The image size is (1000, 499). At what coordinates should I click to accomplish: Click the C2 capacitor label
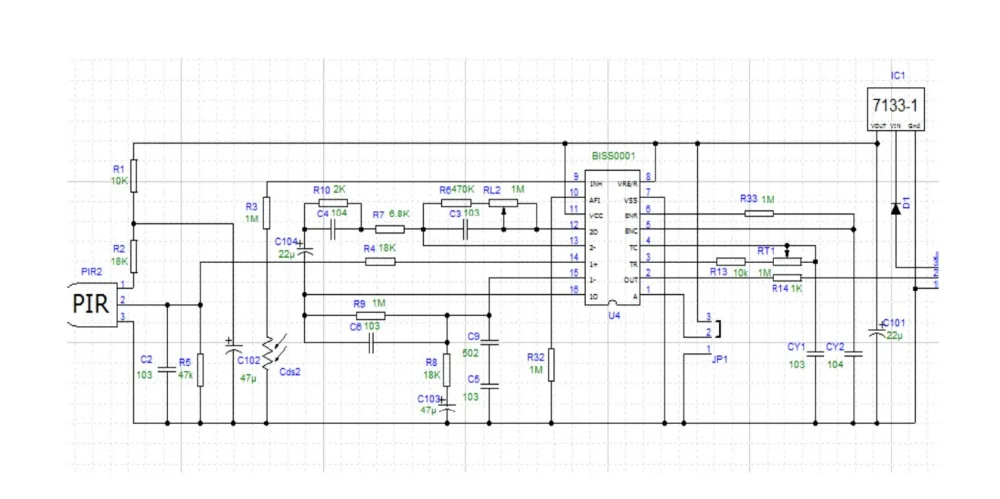pos(146,361)
